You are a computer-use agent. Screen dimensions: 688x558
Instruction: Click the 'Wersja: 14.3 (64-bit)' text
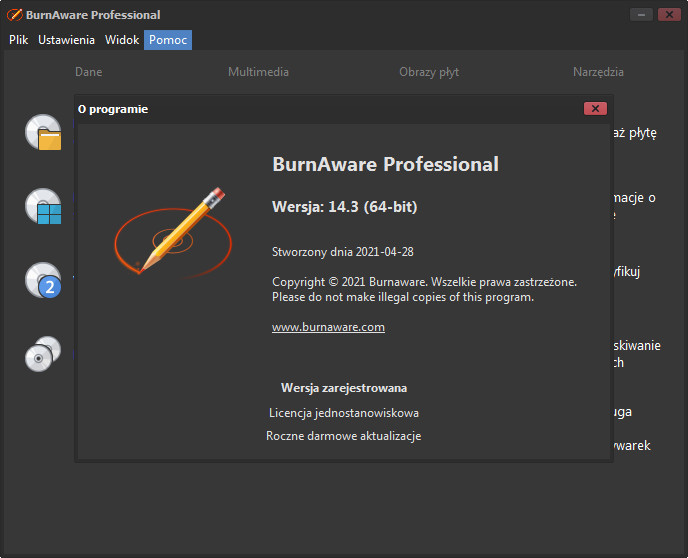coord(344,207)
